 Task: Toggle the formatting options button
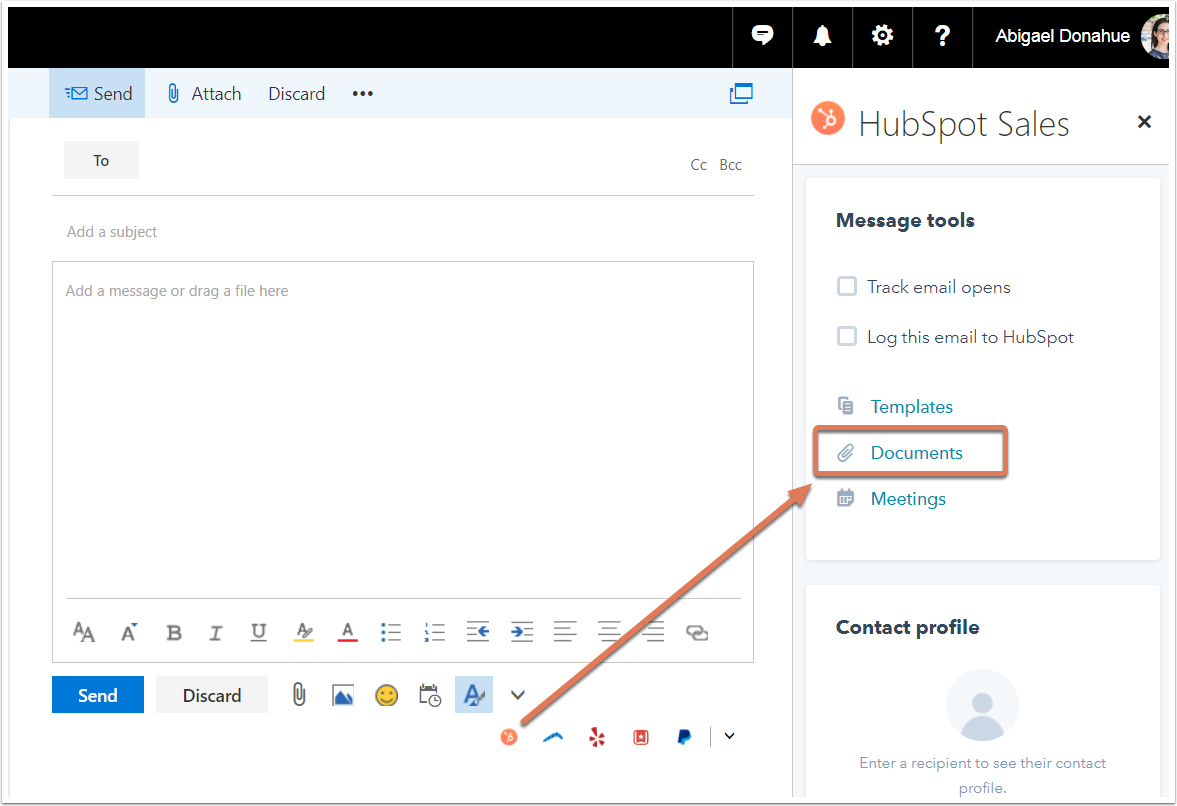474,695
